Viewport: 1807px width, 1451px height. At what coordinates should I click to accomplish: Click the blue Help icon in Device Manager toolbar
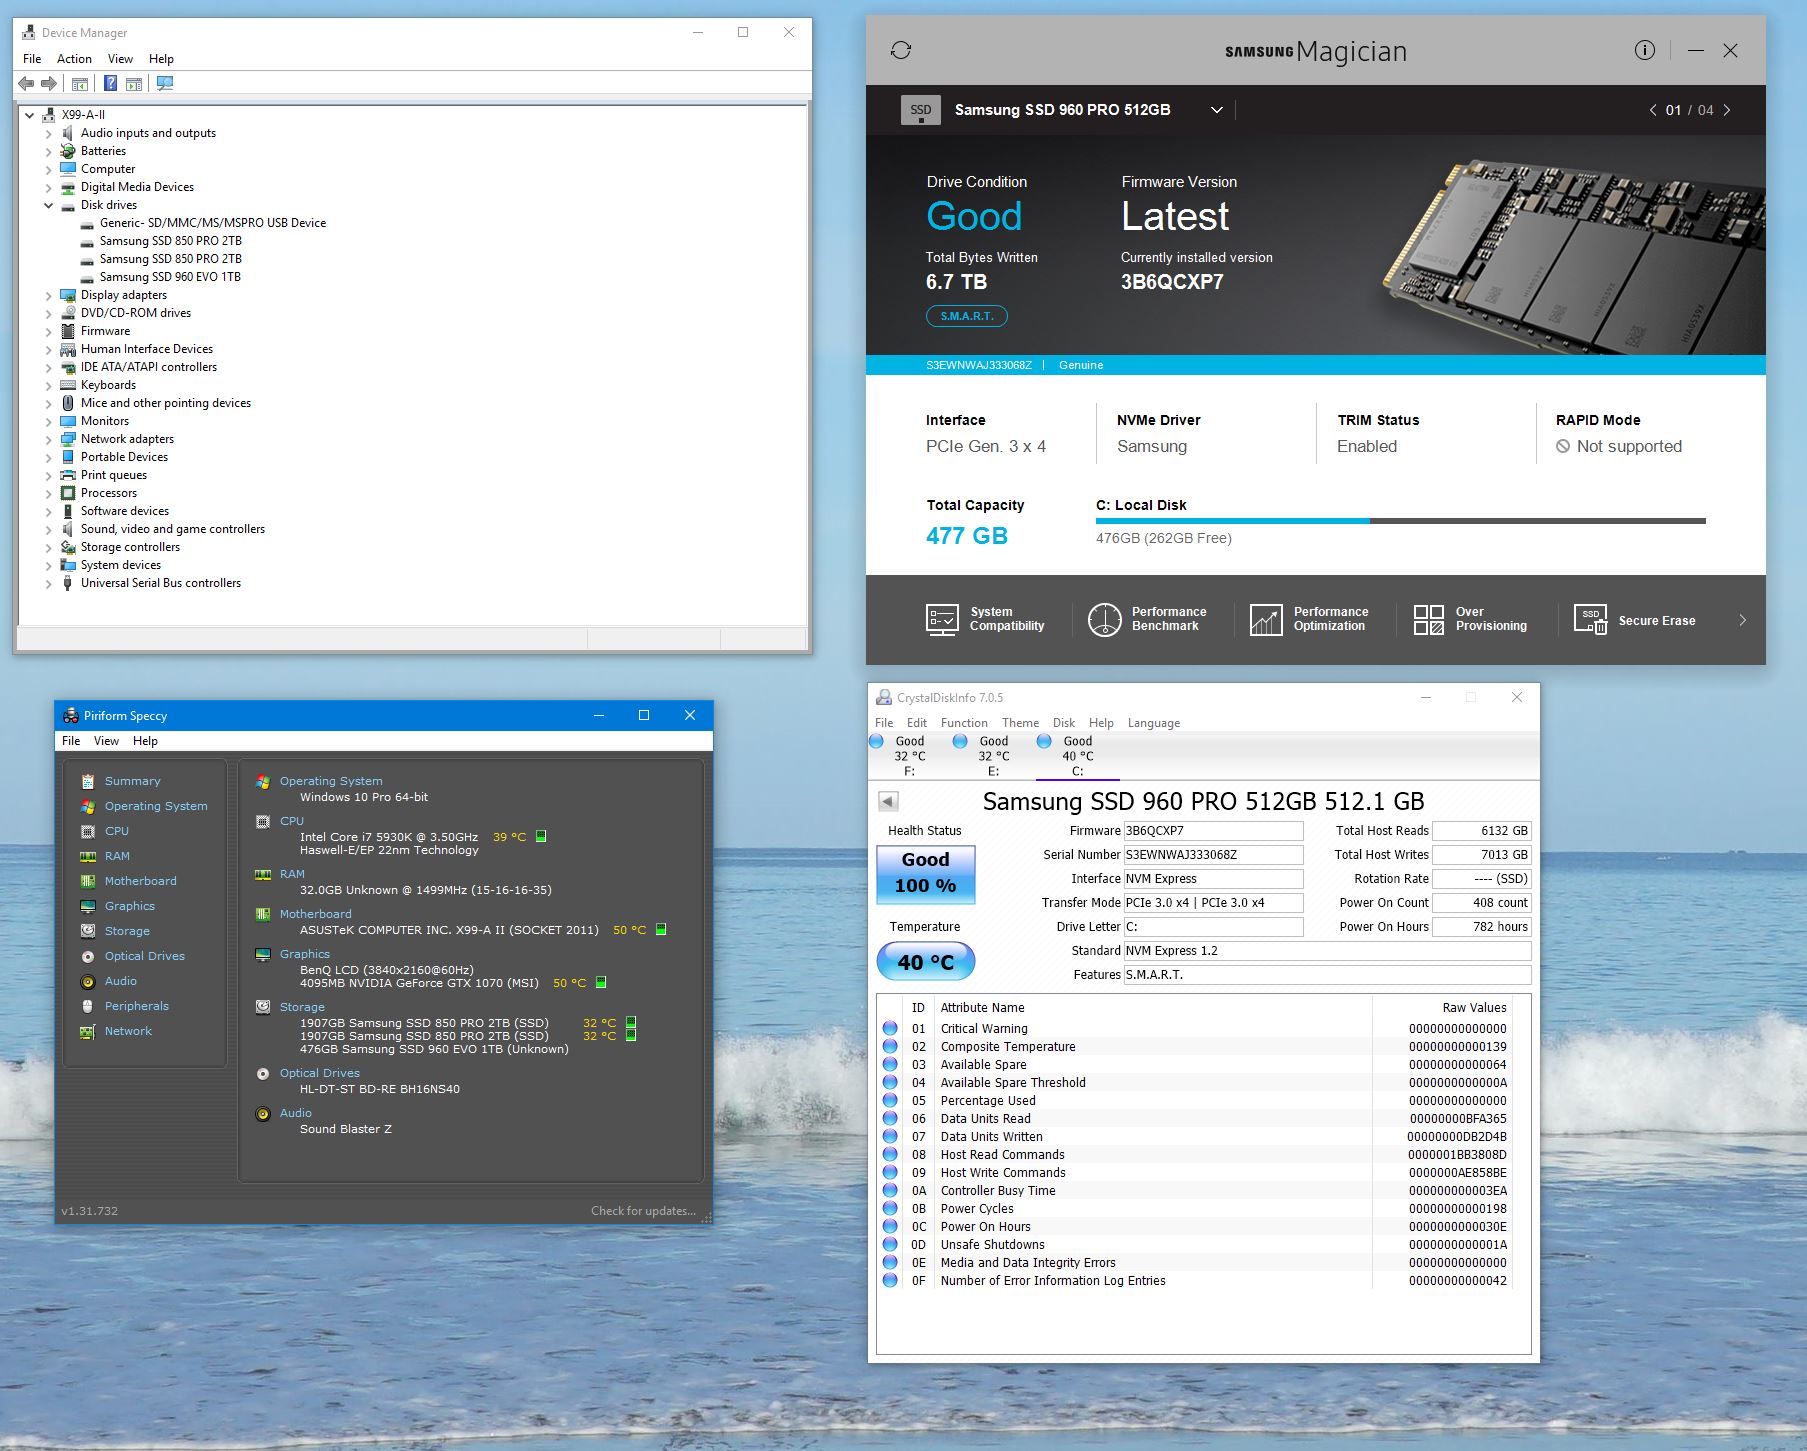[111, 83]
